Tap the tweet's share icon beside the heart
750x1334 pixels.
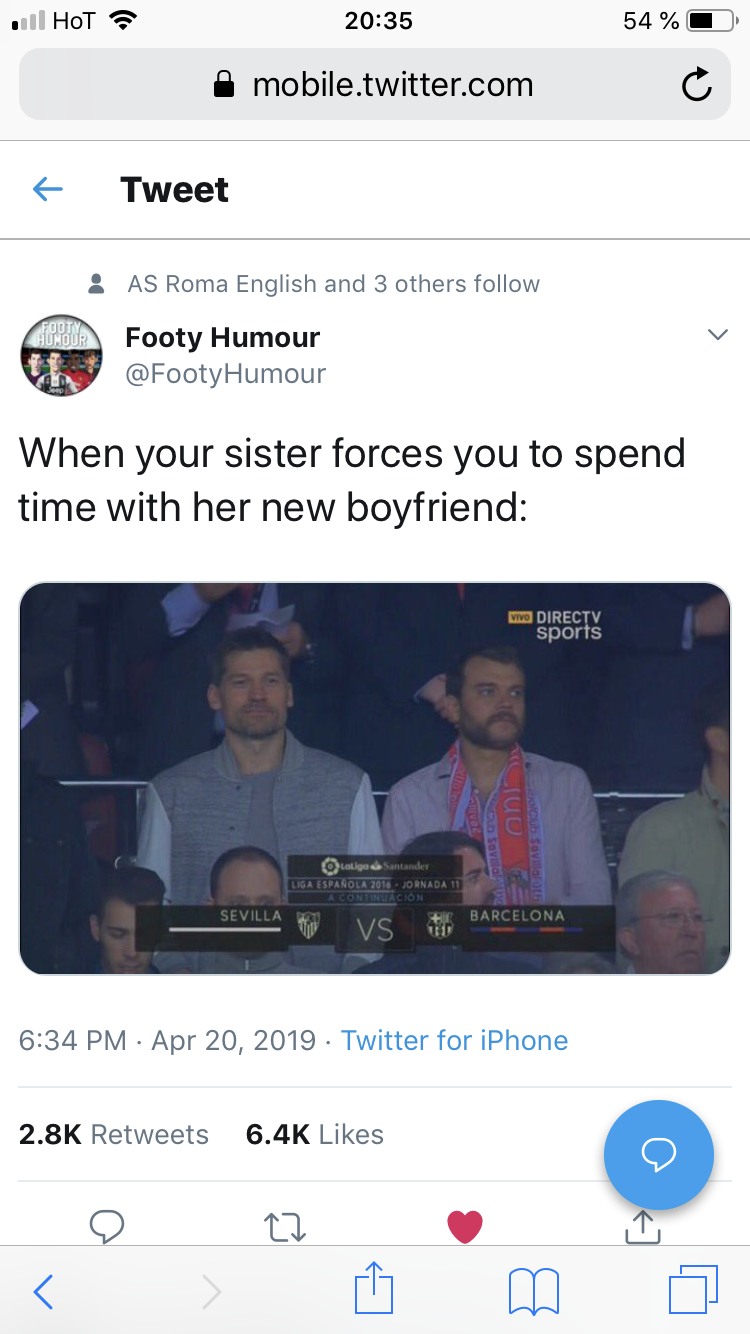coord(643,1225)
